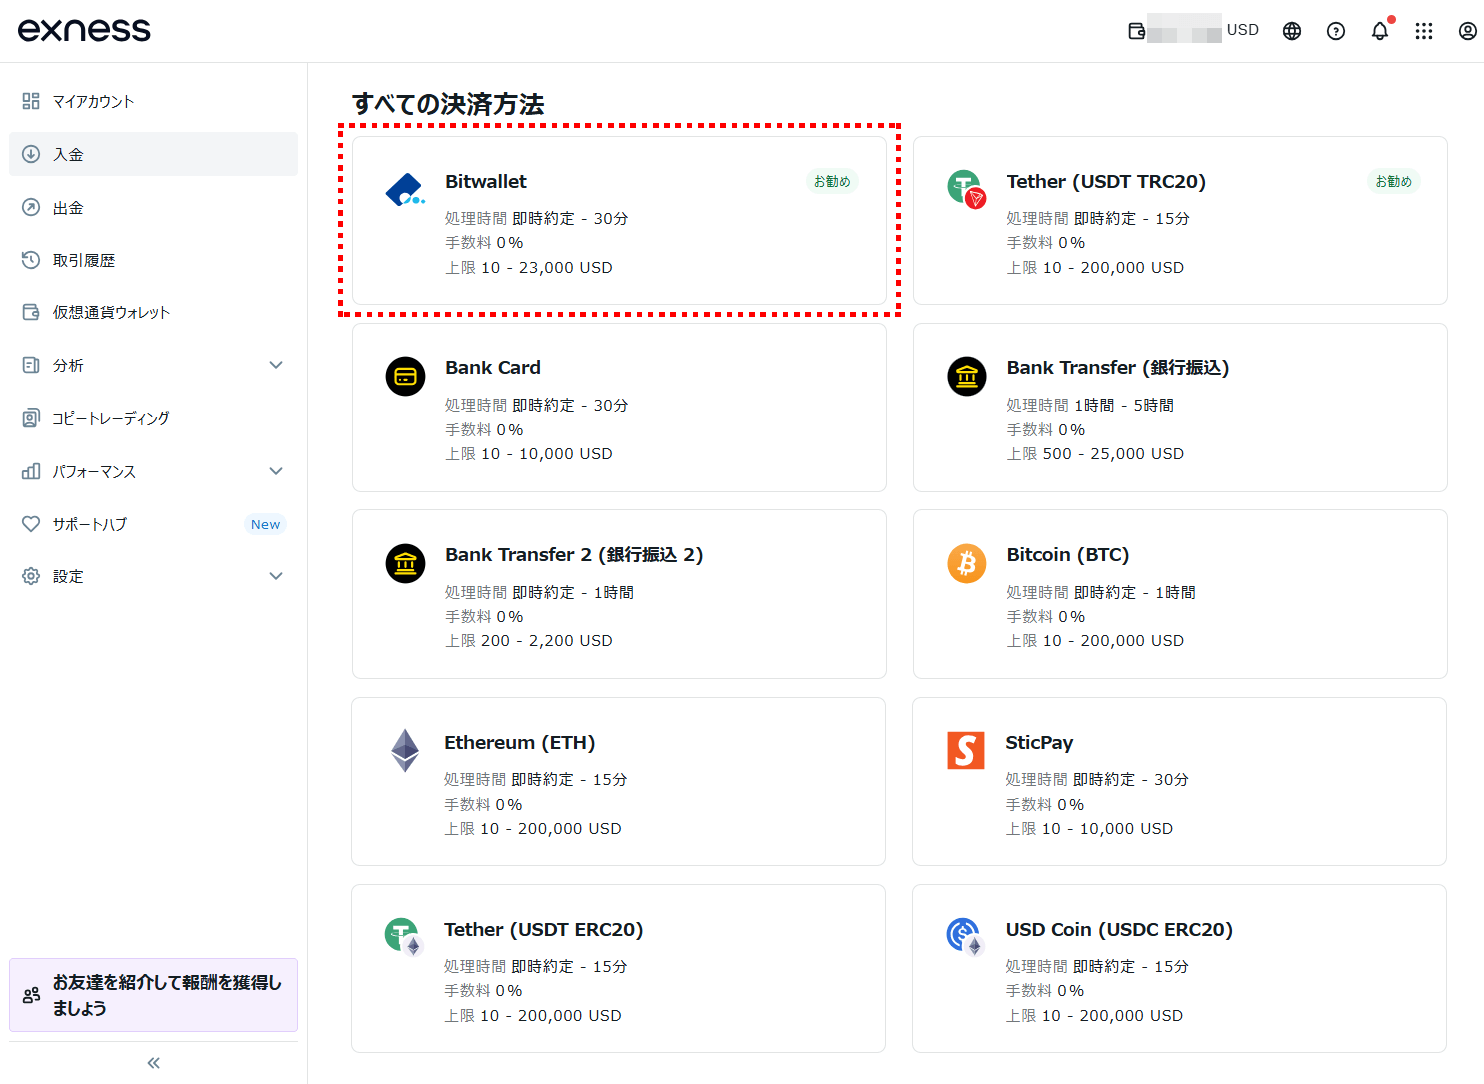Click the USD Coin USDC icon
The height and width of the screenshot is (1084, 1484).
point(965,937)
